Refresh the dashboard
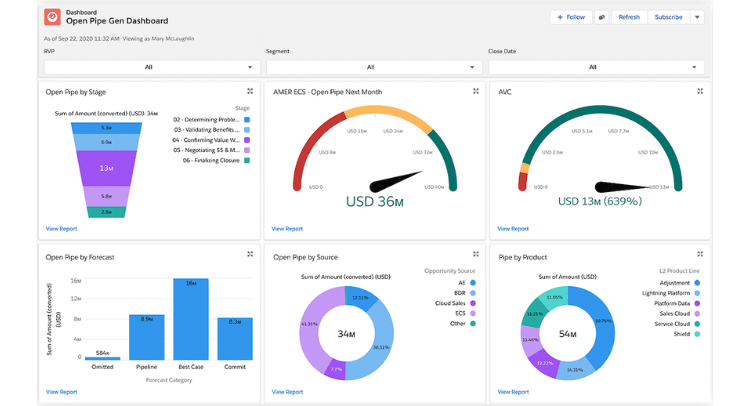 629,17
